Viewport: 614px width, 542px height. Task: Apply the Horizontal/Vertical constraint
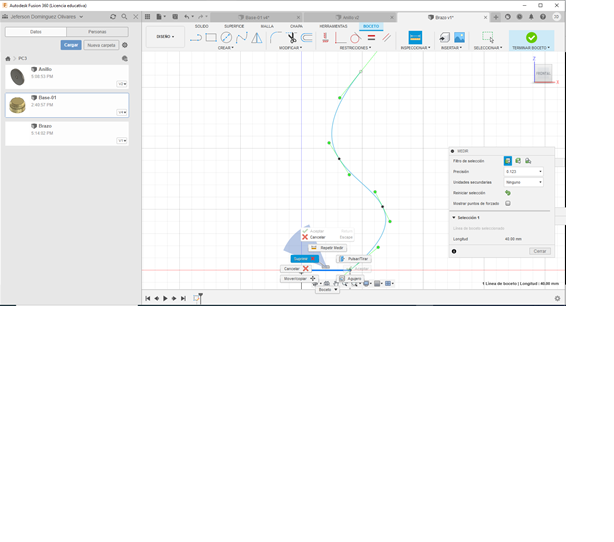point(325,38)
